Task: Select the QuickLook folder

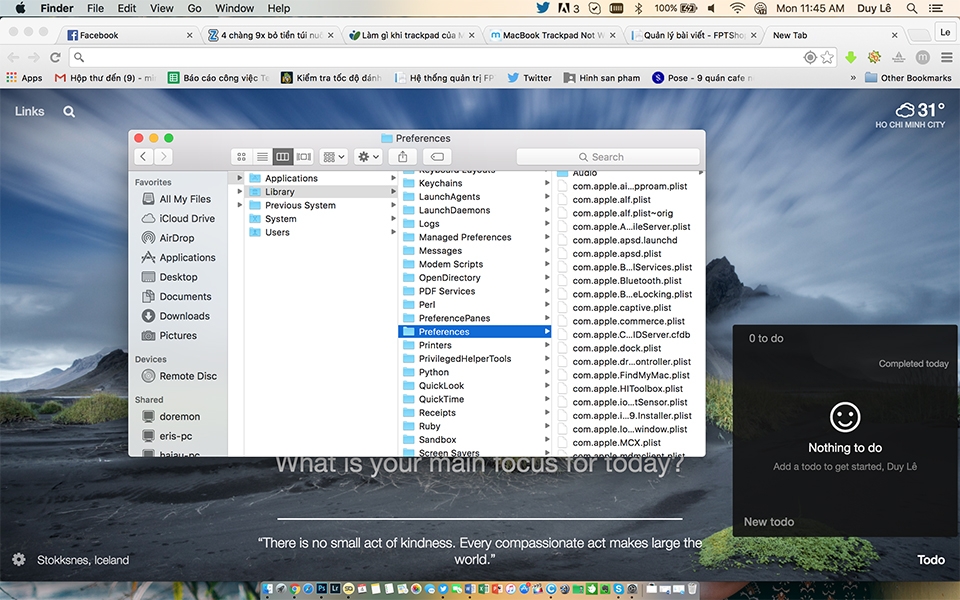Action: point(475,386)
